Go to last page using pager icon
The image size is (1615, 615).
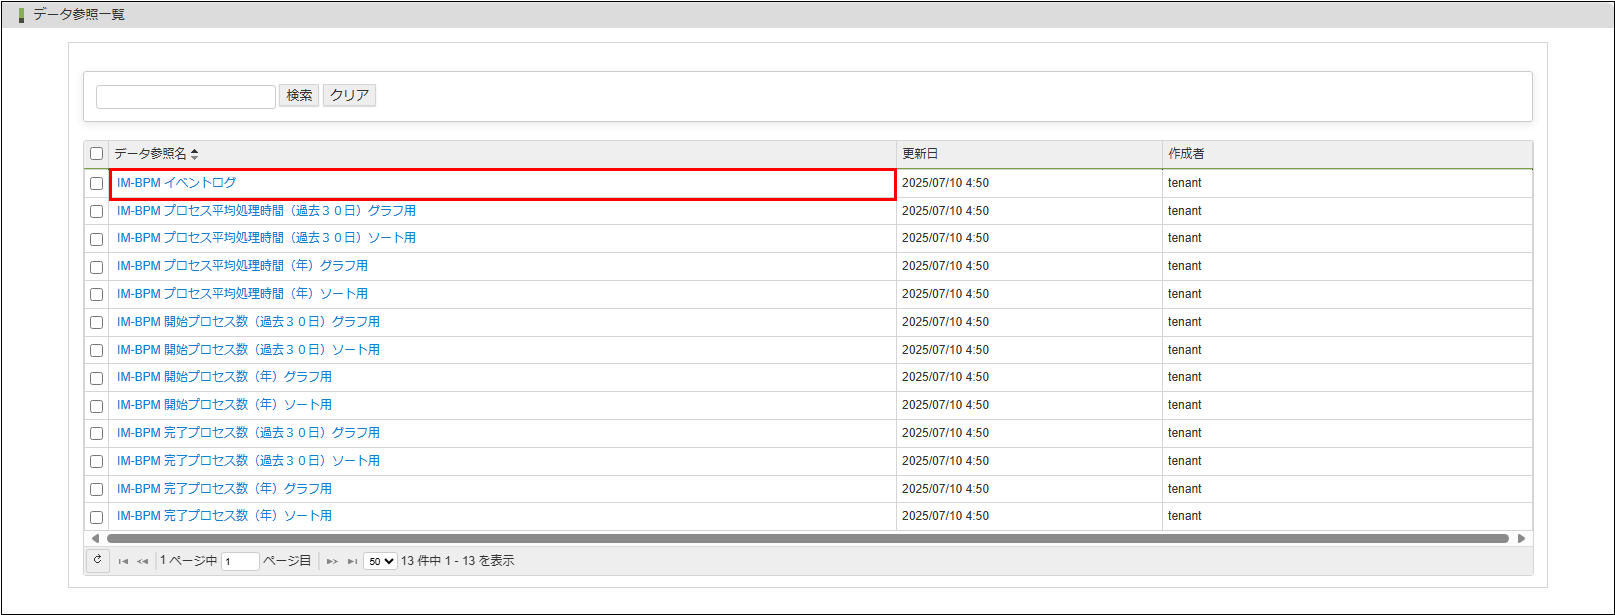coord(352,561)
